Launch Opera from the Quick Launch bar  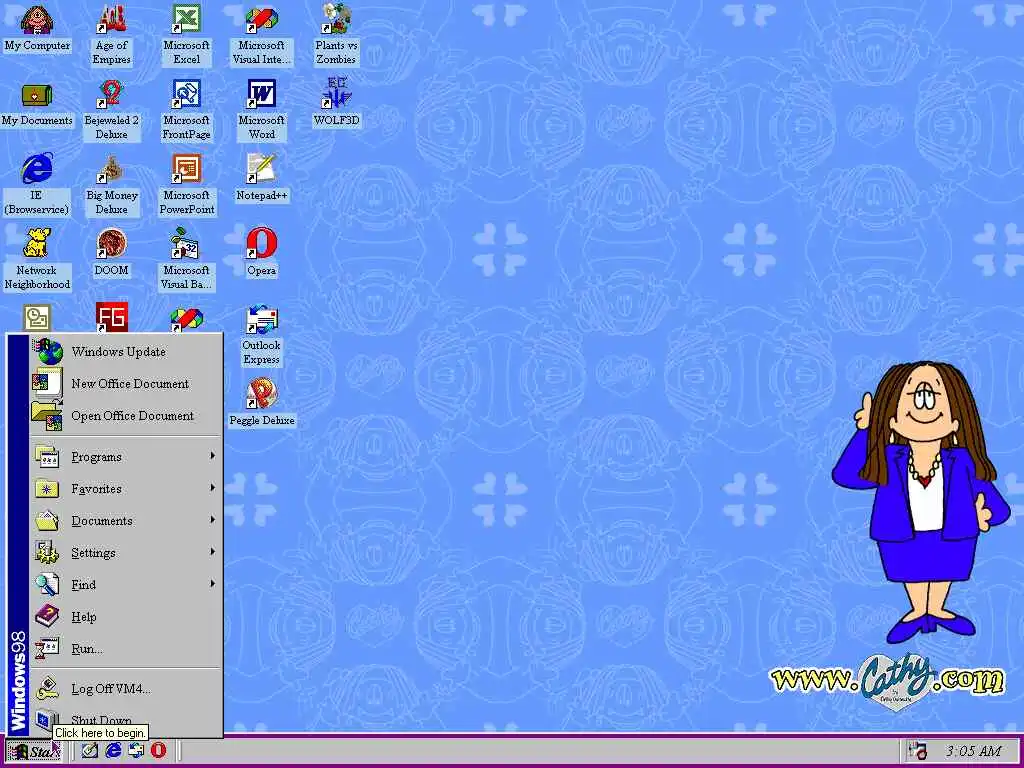pyautogui.click(x=159, y=750)
